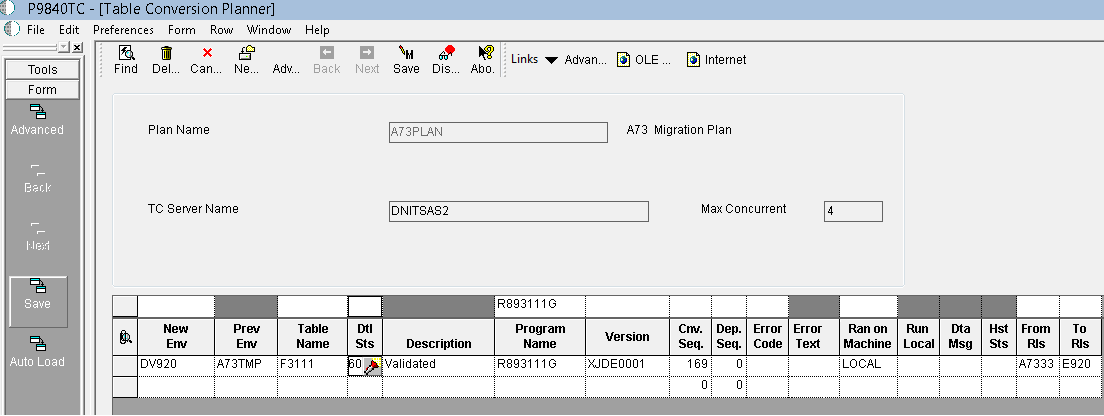Click the Save button in the Form sidebar
The width and height of the screenshot is (1104, 416).
pyautogui.click(x=38, y=301)
